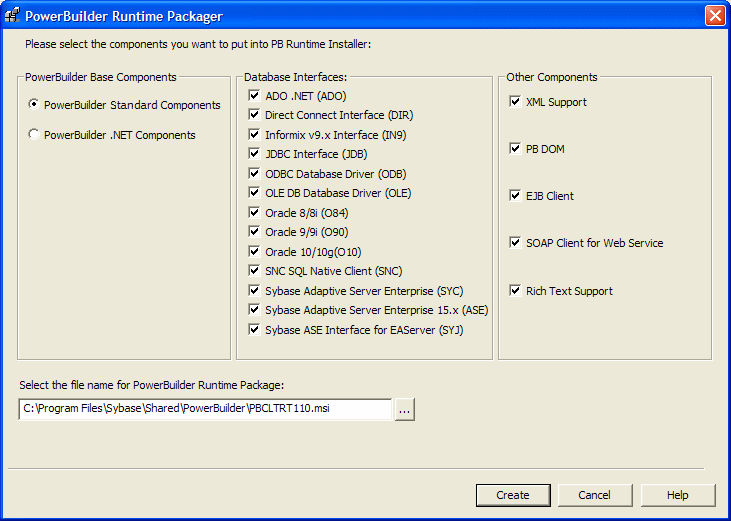Image resolution: width=731 pixels, height=521 pixels.
Task: Toggle OLE DB Database Driver (OLE)
Action: (x=254, y=193)
